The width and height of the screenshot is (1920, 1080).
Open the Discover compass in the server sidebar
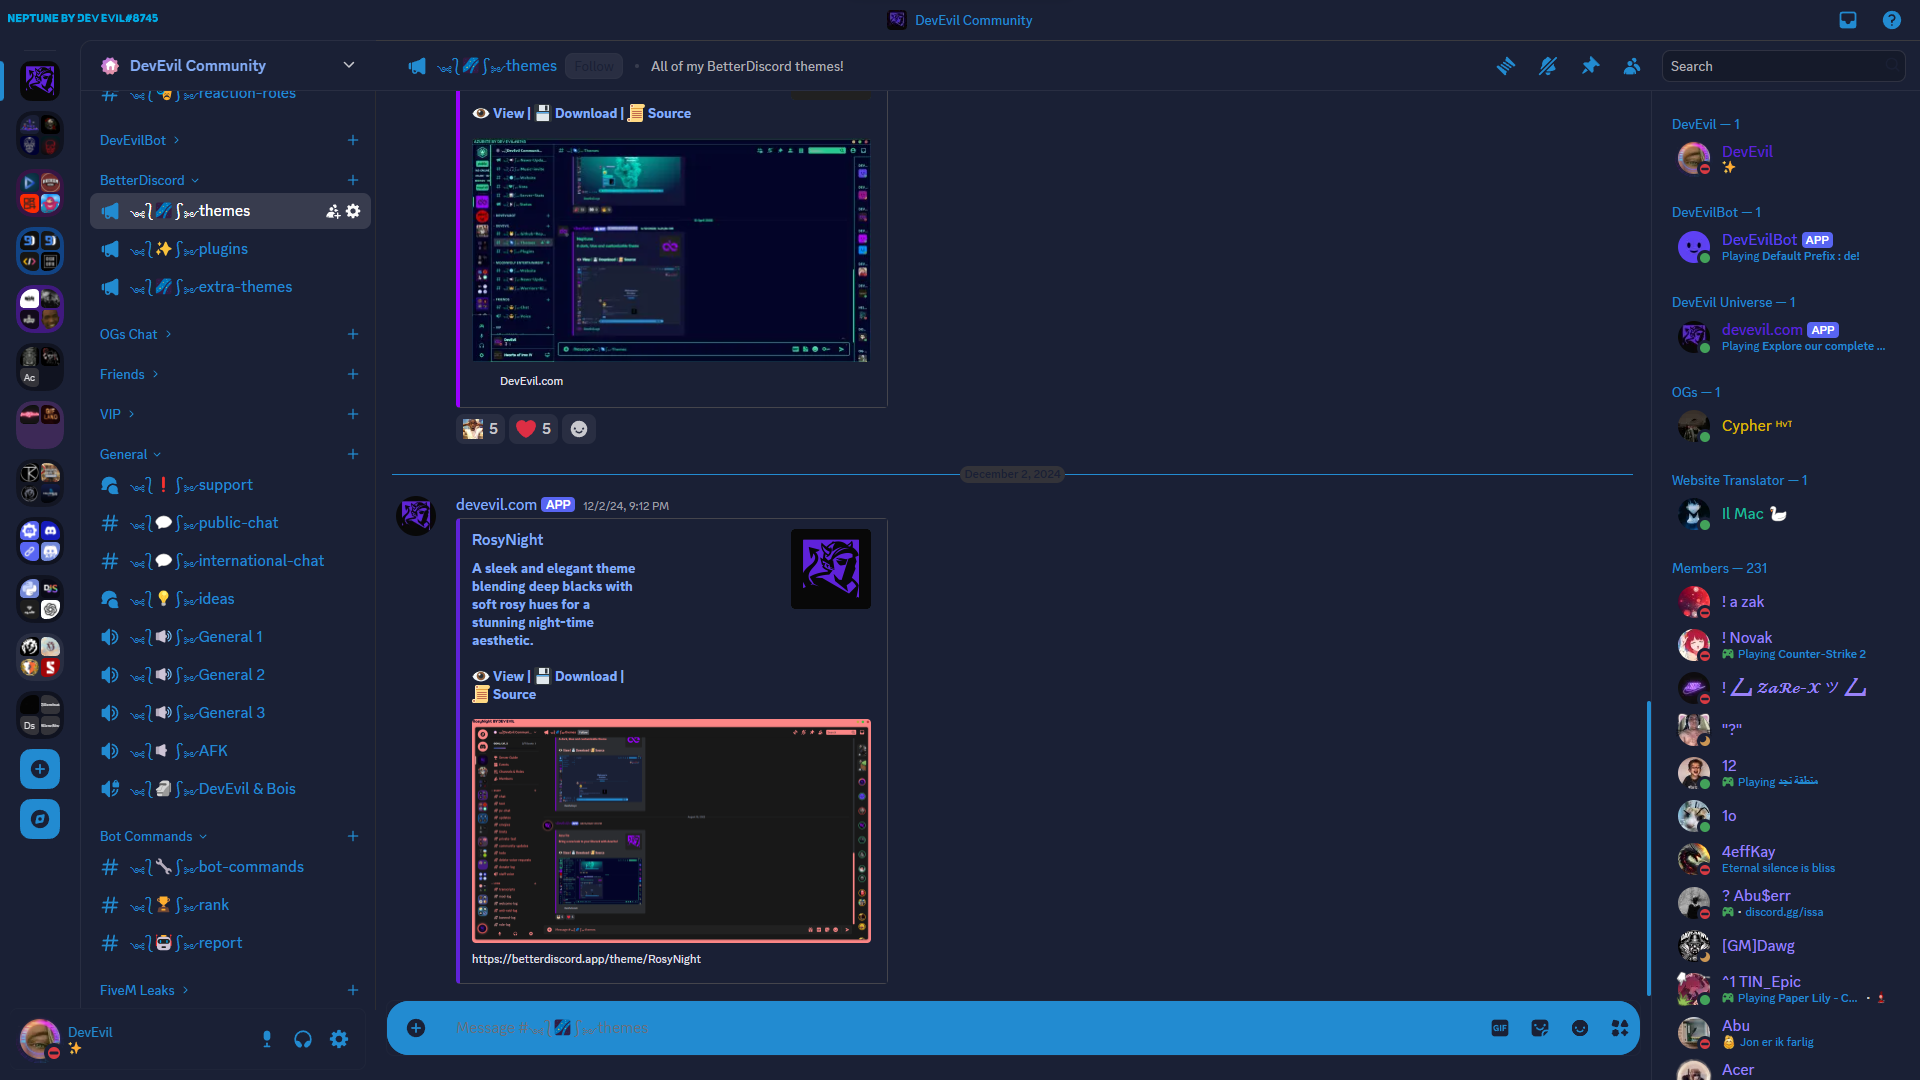click(x=39, y=819)
